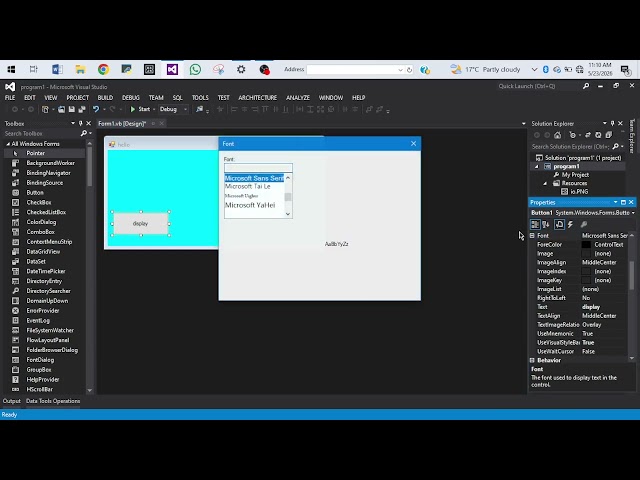Open Chrome from the taskbar
640x480 pixels.
[x=103, y=70]
